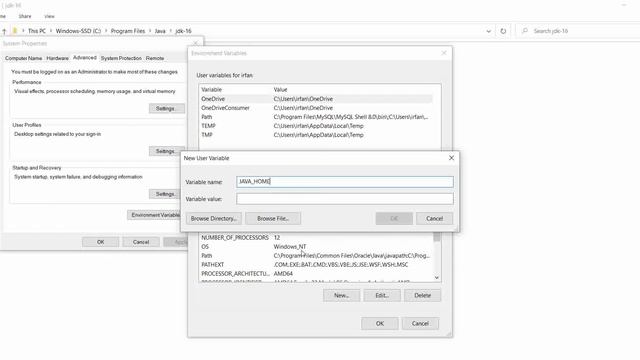Click OK in System Properties
The width and height of the screenshot is (640, 360).
[x=100, y=242]
